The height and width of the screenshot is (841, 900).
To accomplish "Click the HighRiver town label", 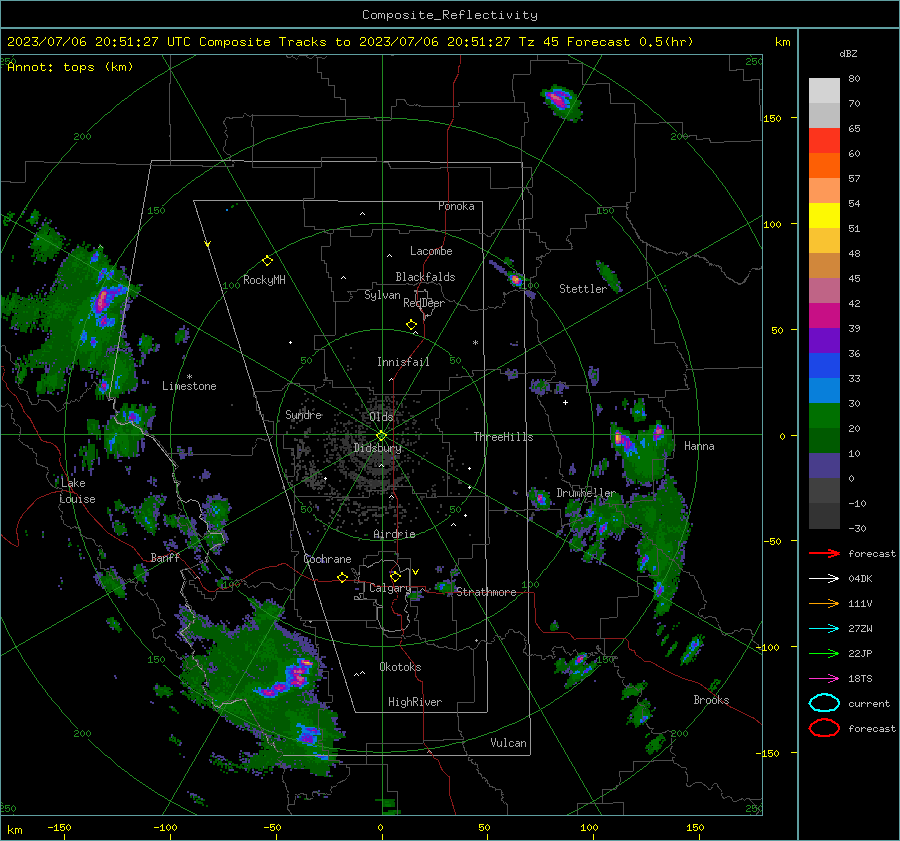I will pos(415,702).
